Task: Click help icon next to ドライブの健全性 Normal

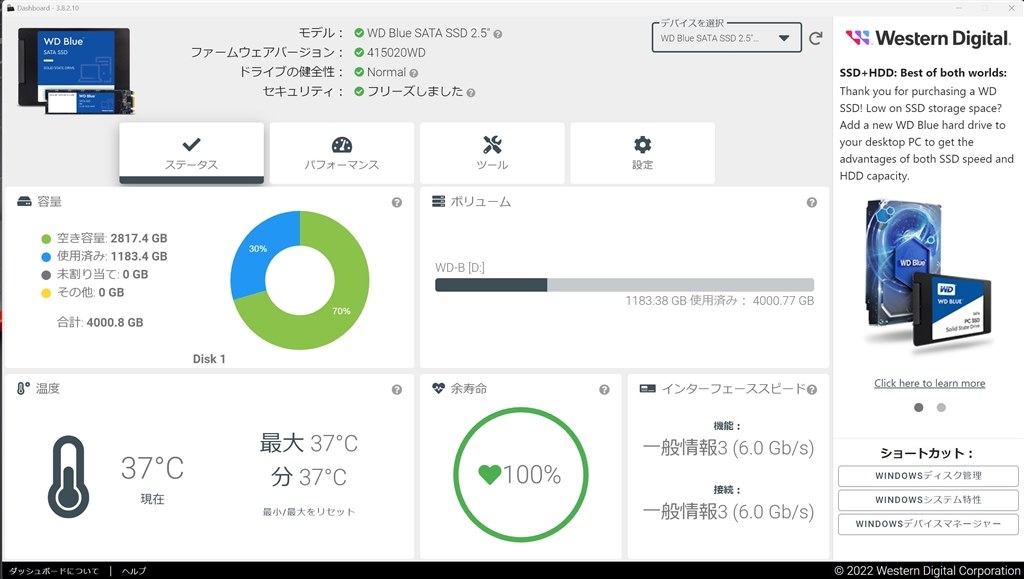Action: (414, 73)
